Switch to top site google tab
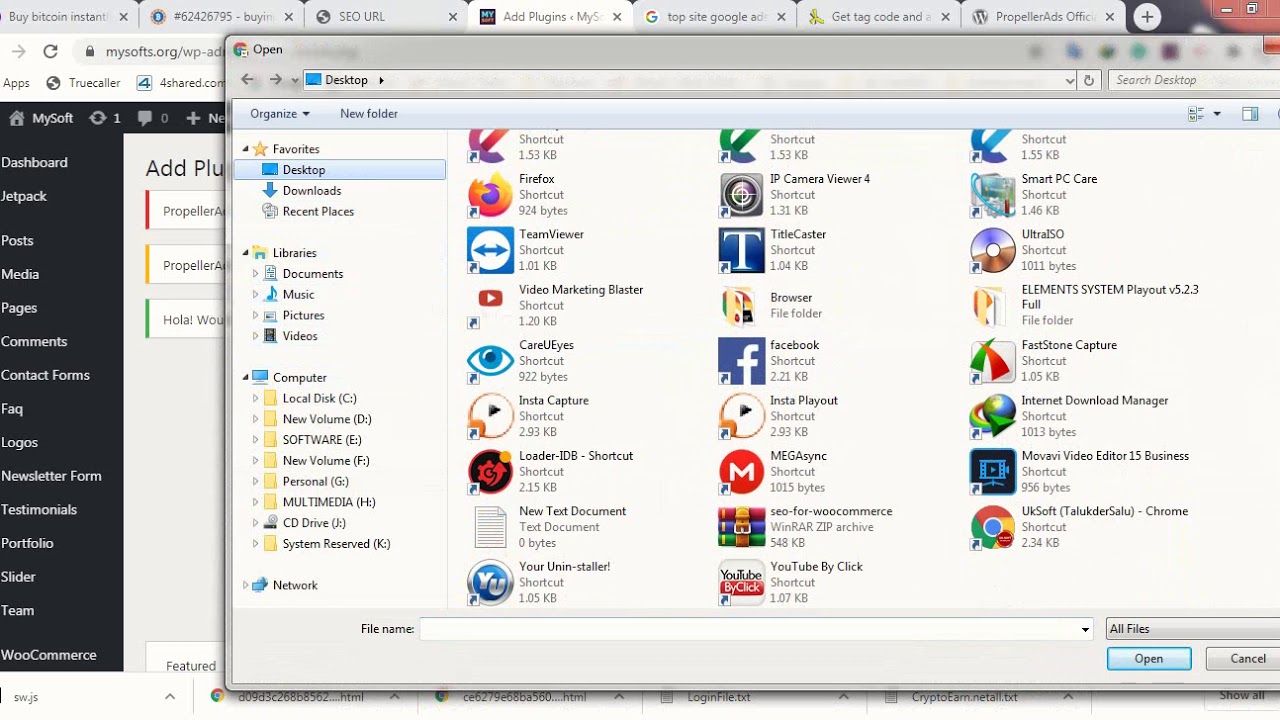1280x720 pixels. [x=715, y=17]
